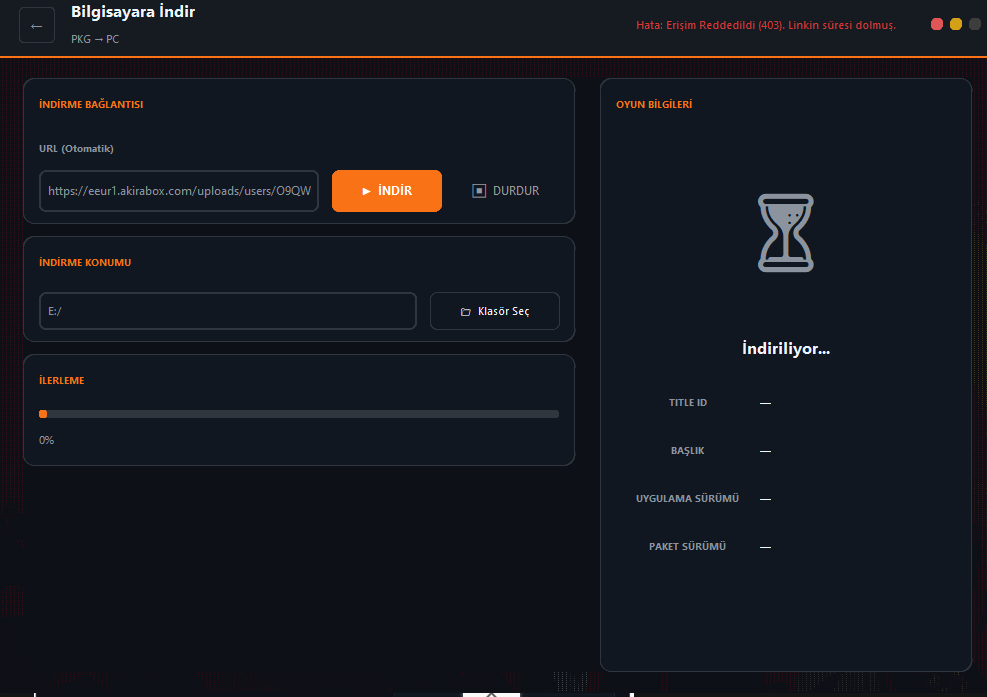
Task: Click the folder icon in Klasör Seç
Action: (465, 312)
